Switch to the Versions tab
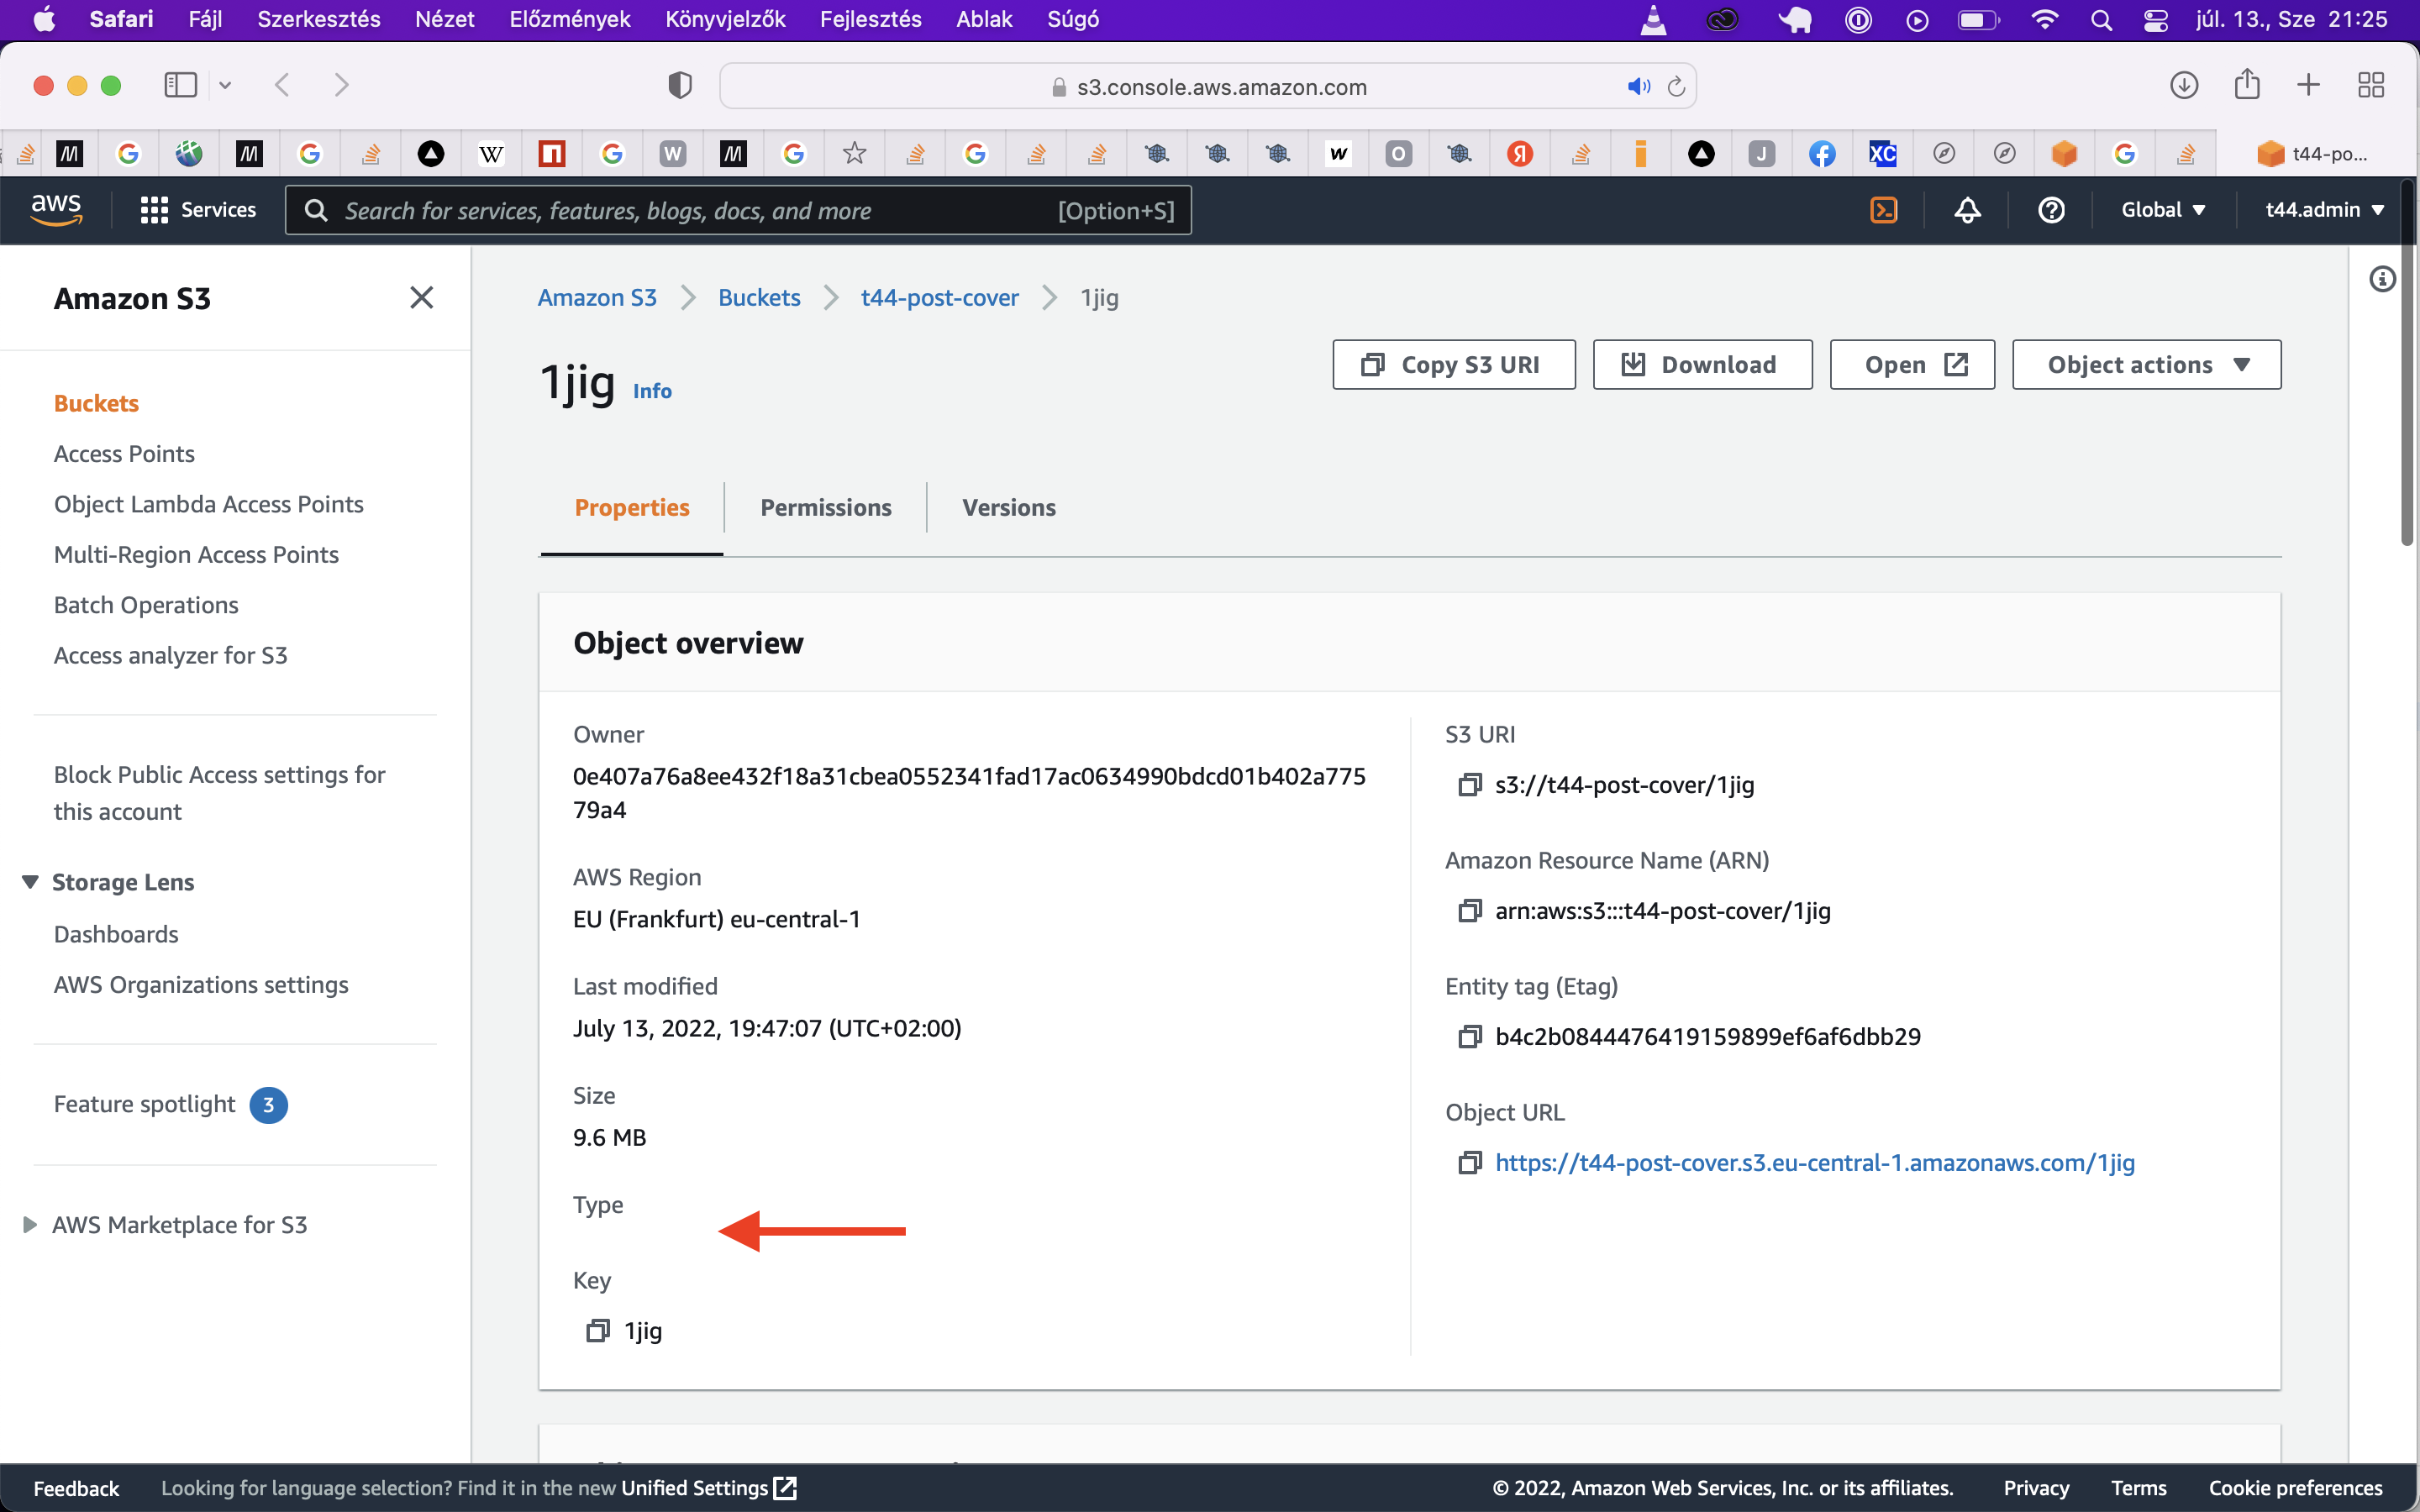Screen dimensions: 2420x1512 [1009, 507]
